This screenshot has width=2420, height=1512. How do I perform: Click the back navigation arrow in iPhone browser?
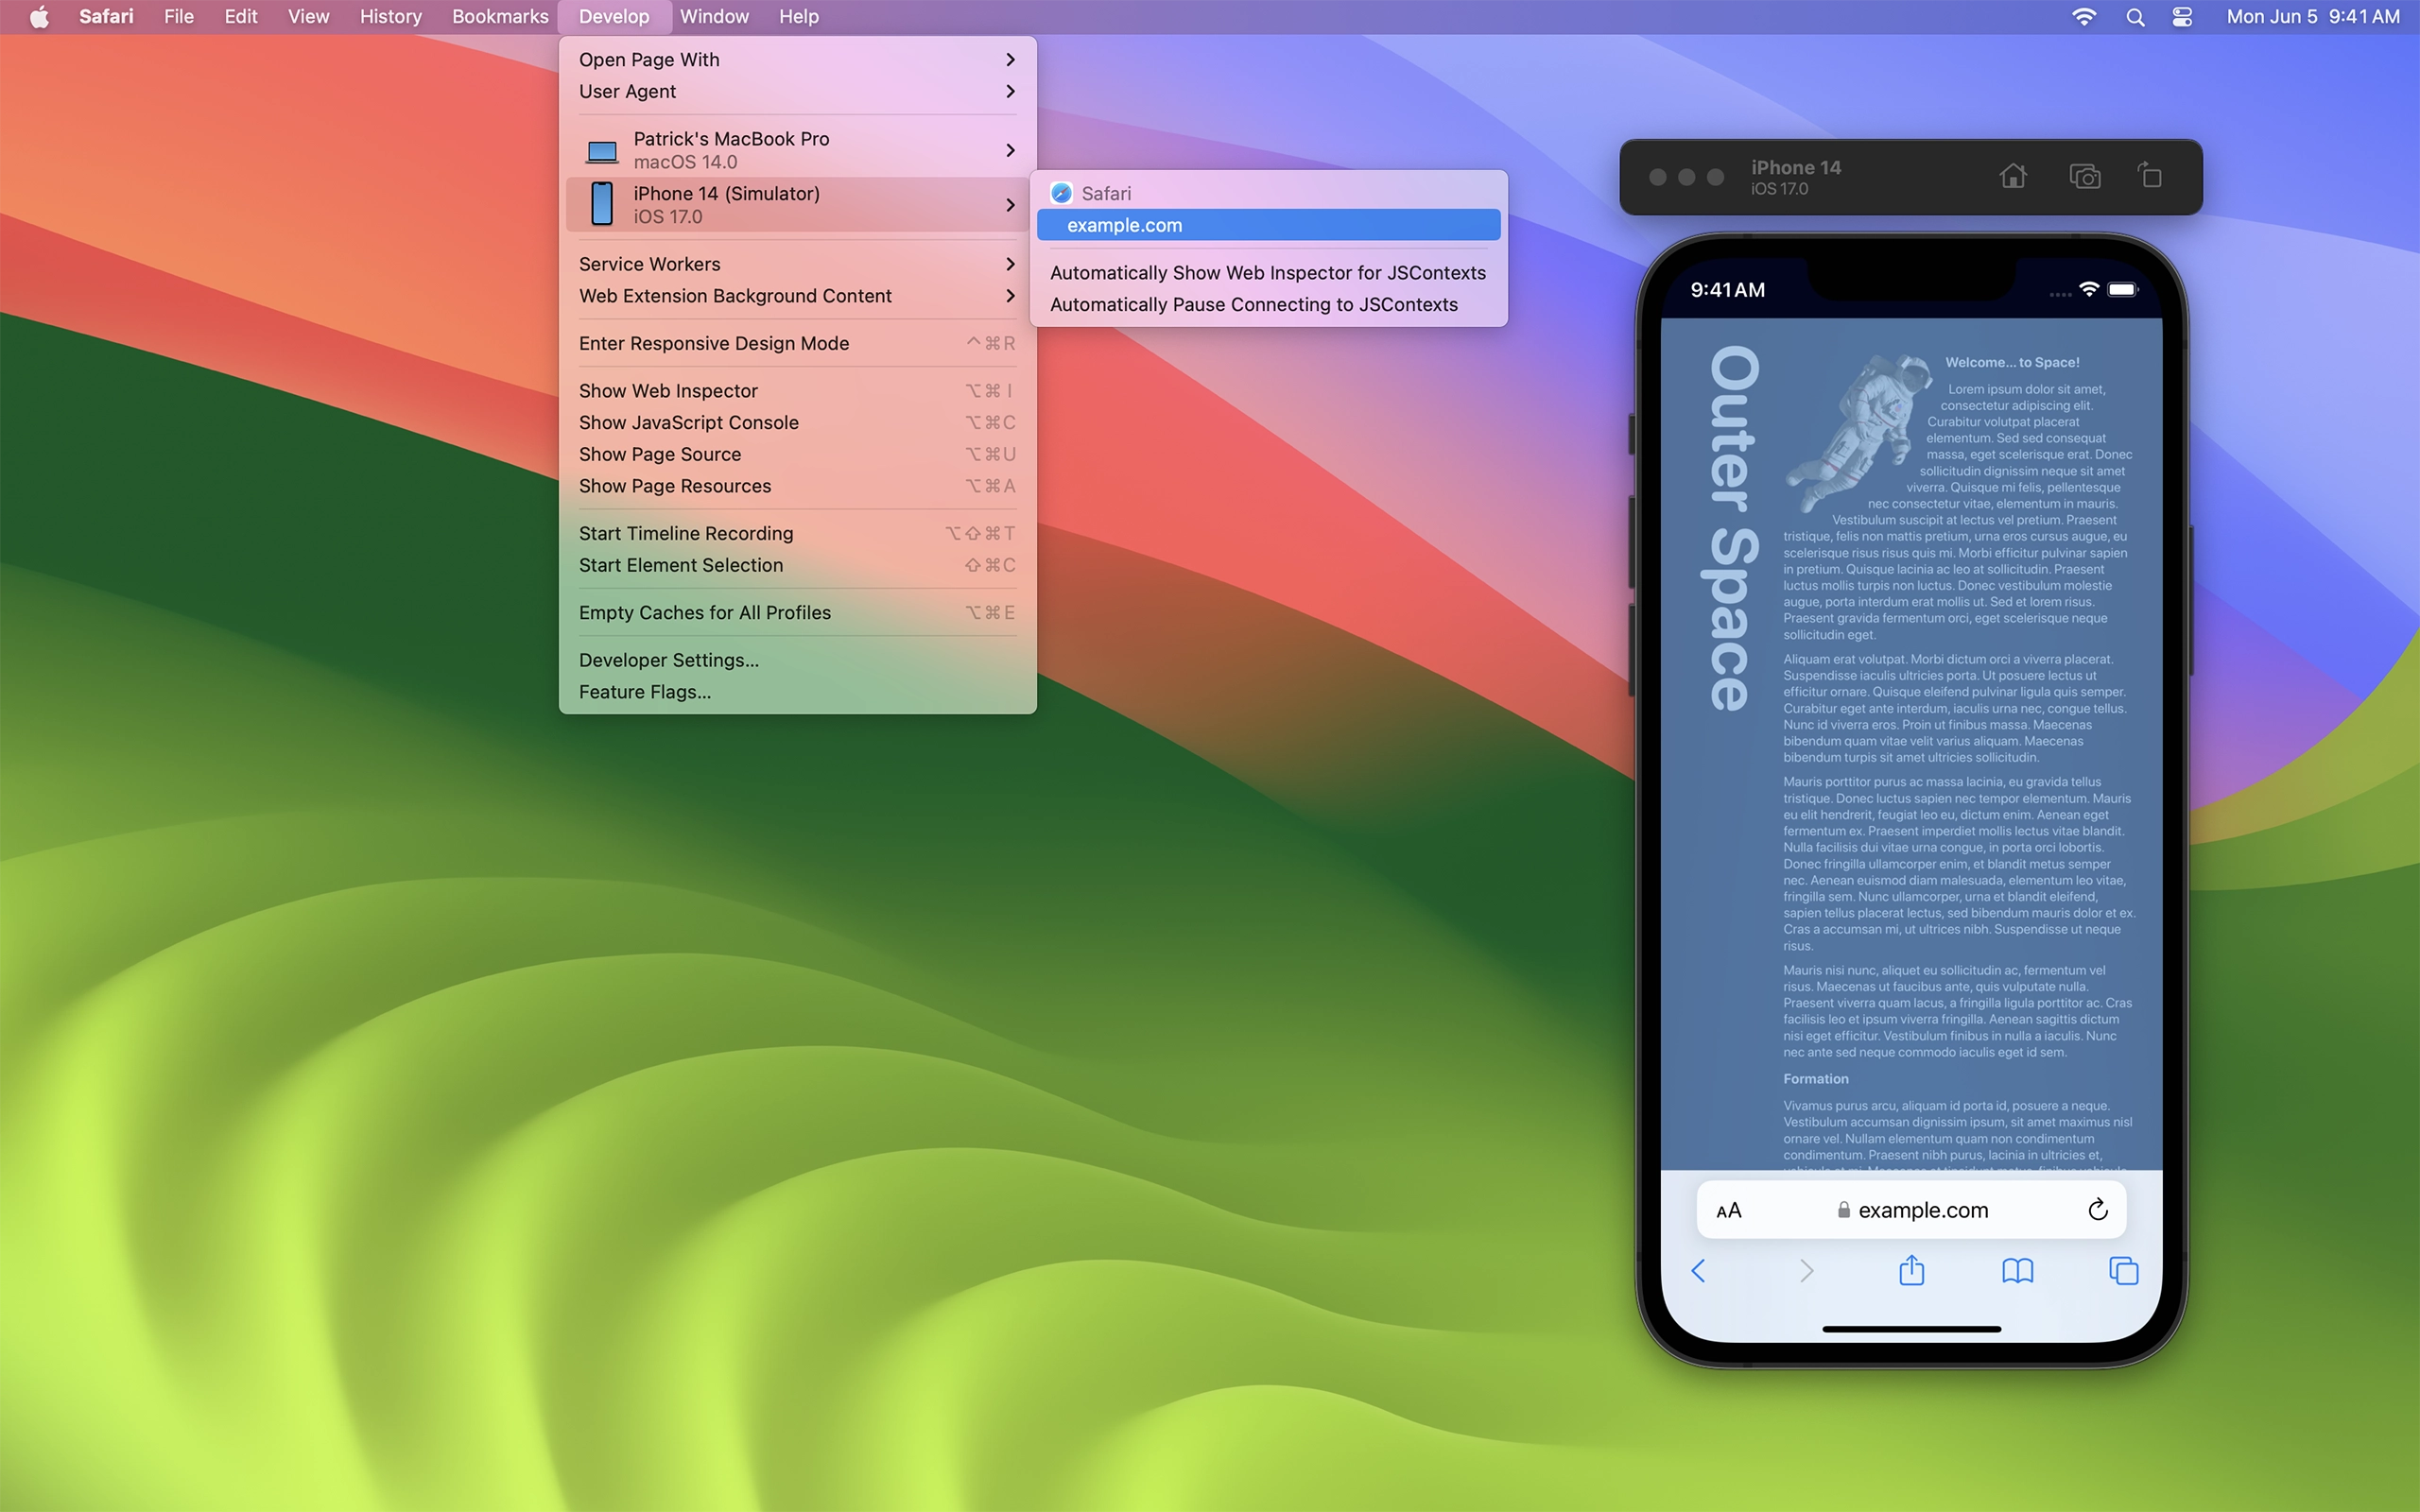(x=1697, y=1270)
